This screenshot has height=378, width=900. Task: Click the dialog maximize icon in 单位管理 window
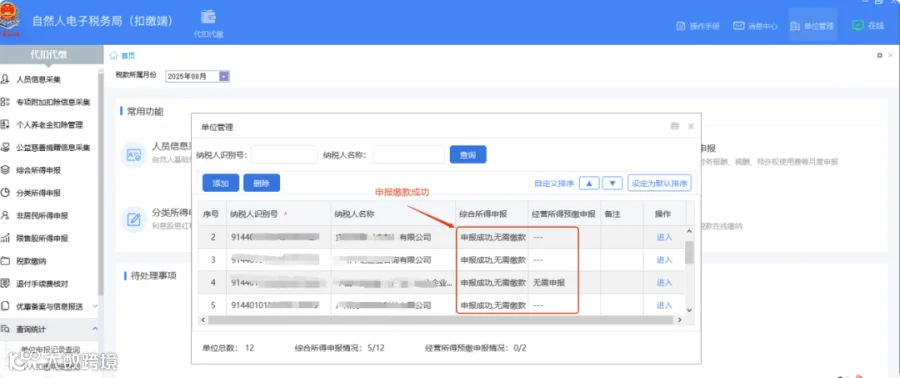(675, 126)
